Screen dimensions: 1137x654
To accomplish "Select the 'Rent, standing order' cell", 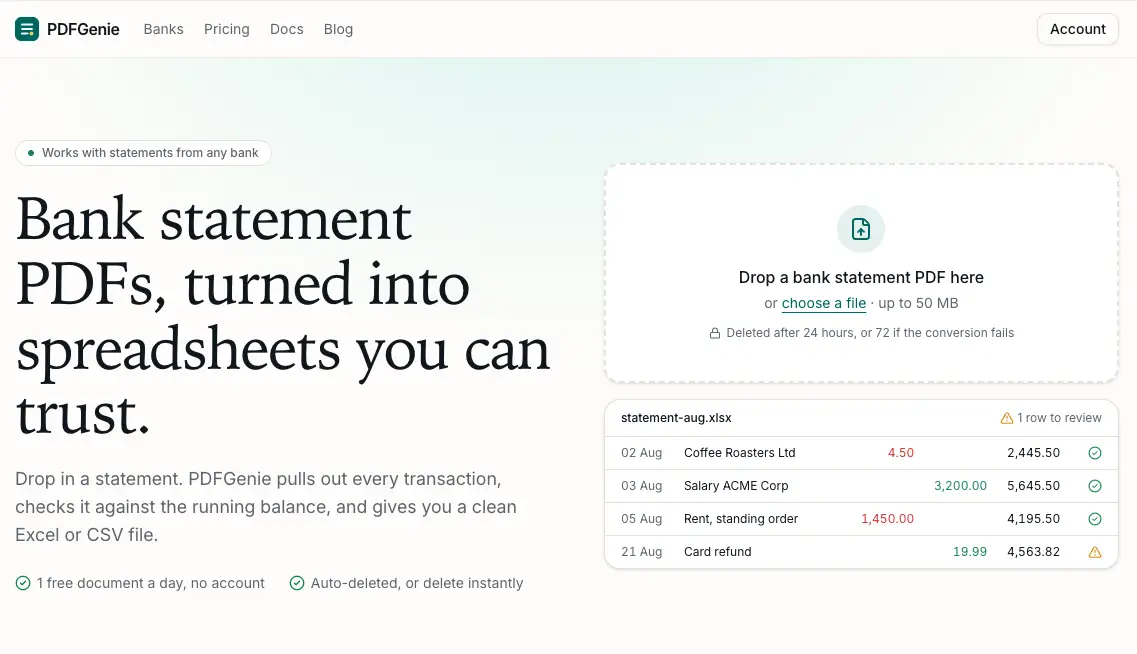I will click(741, 519).
